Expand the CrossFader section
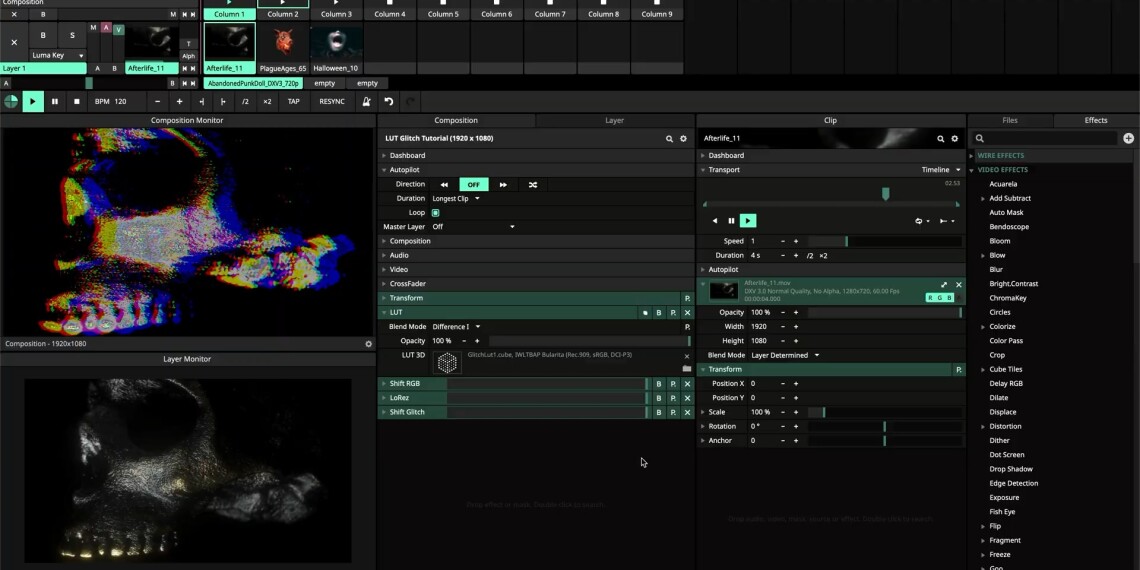The width and height of the screenshot is (1140, 570). (407, 284)
